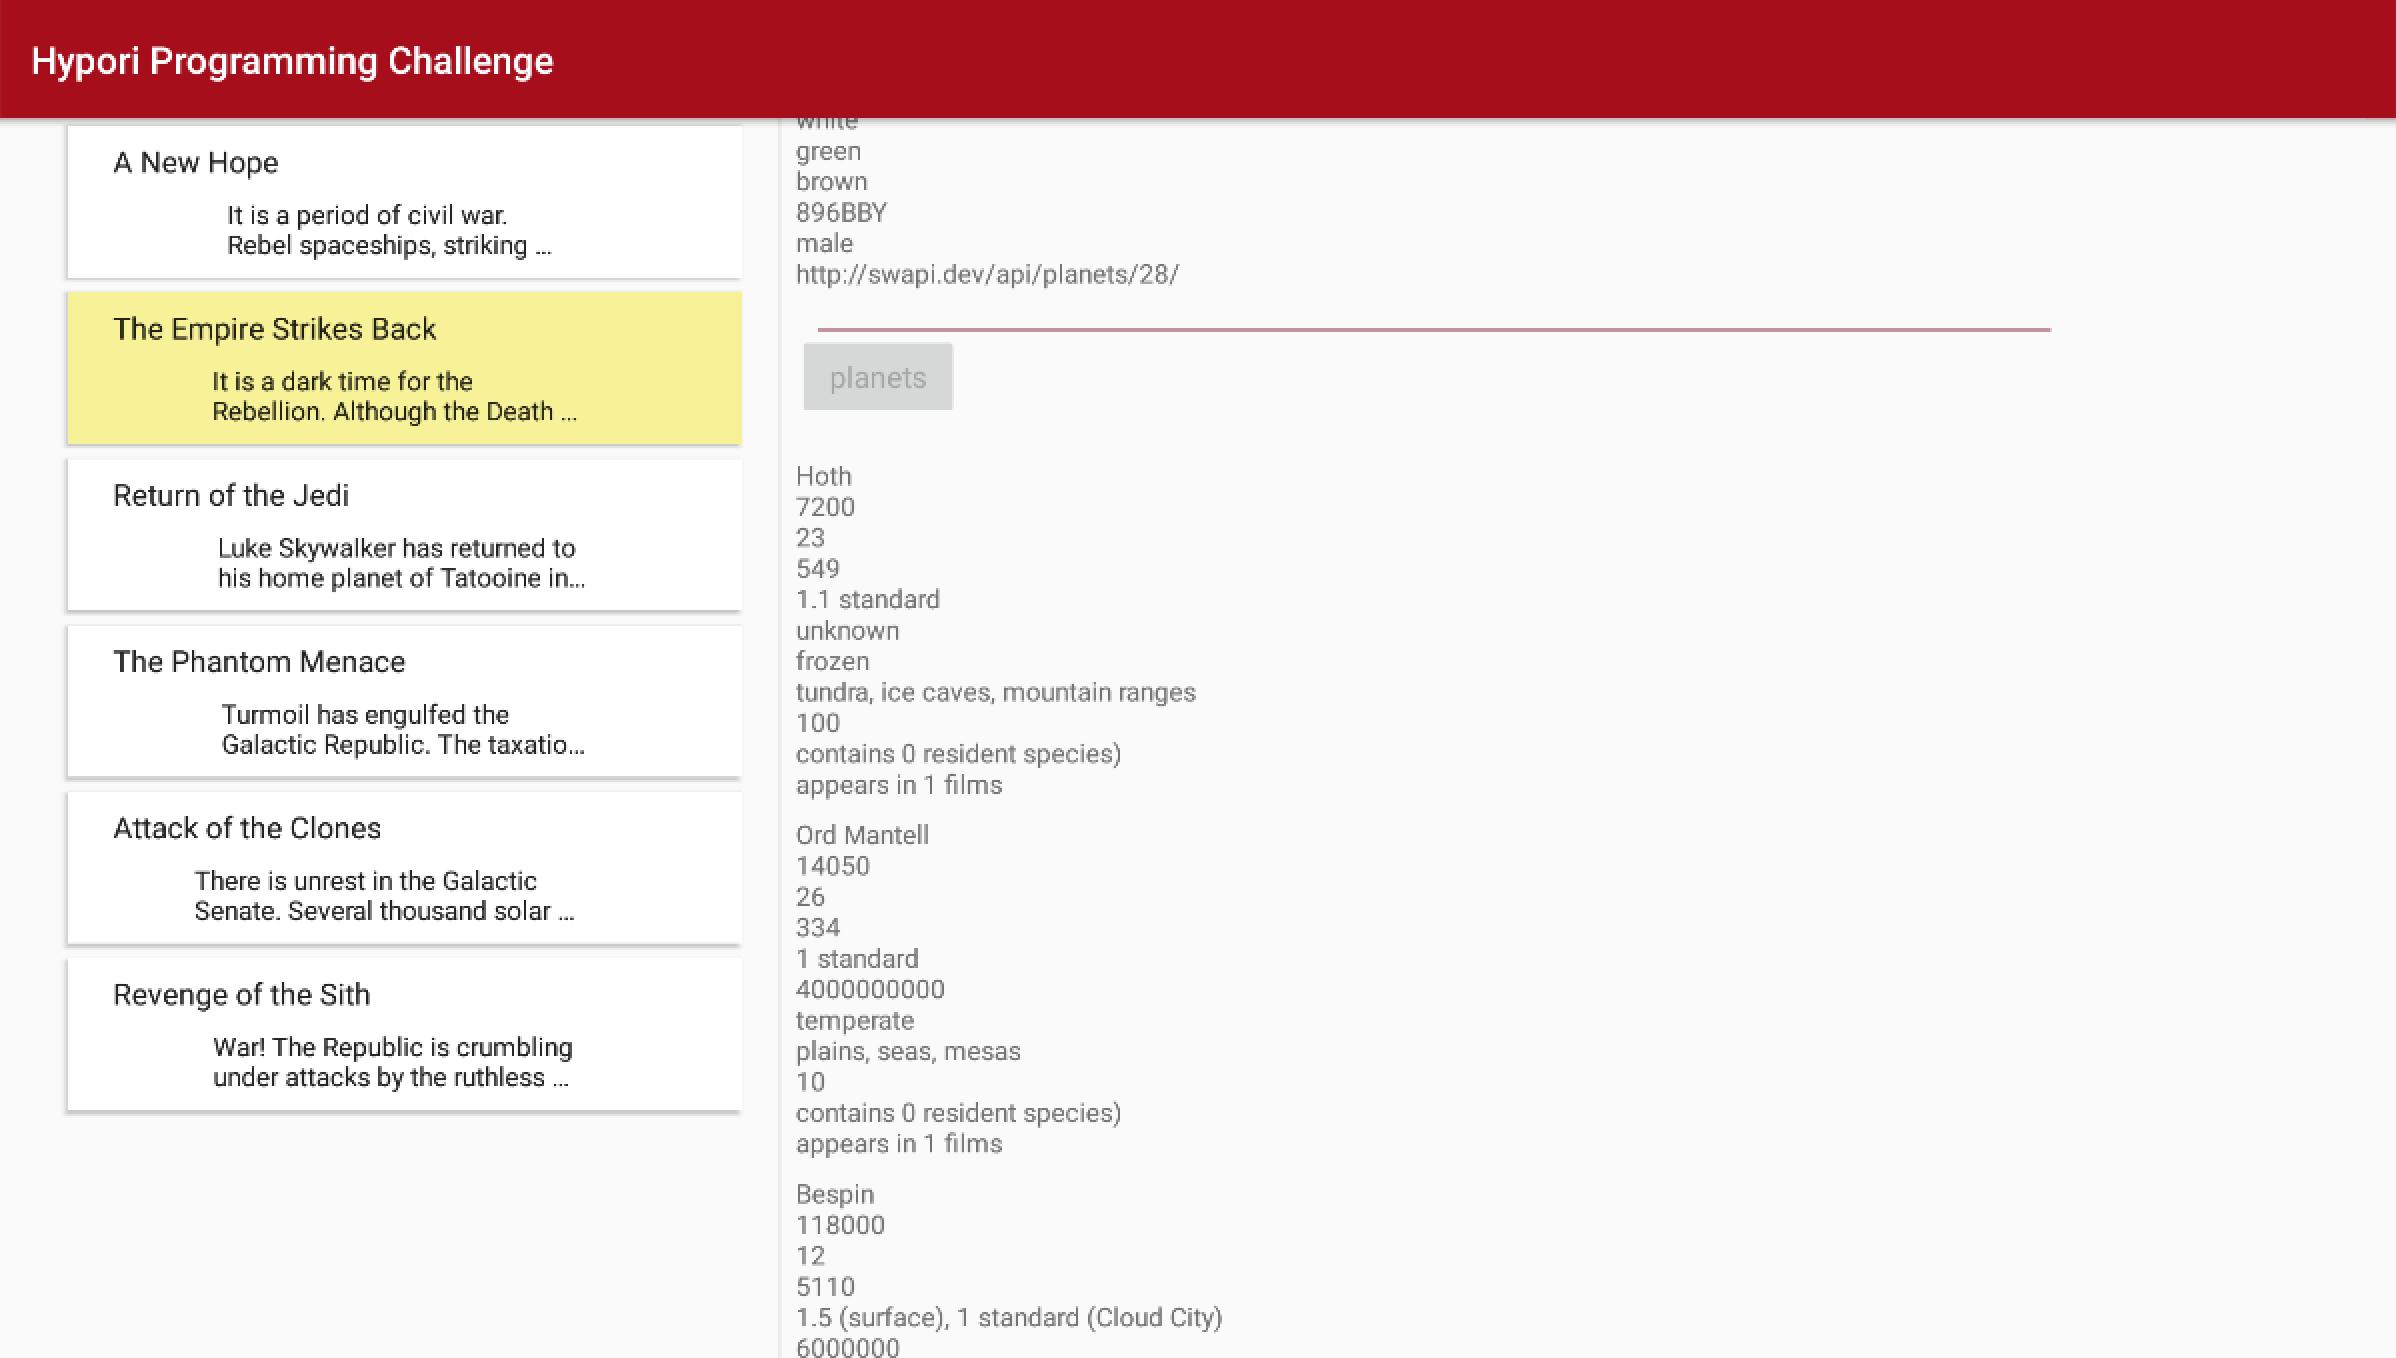Click the '1 standard' gravity text for Ord Mantell

pyautogui.click(x=857, y=959)
